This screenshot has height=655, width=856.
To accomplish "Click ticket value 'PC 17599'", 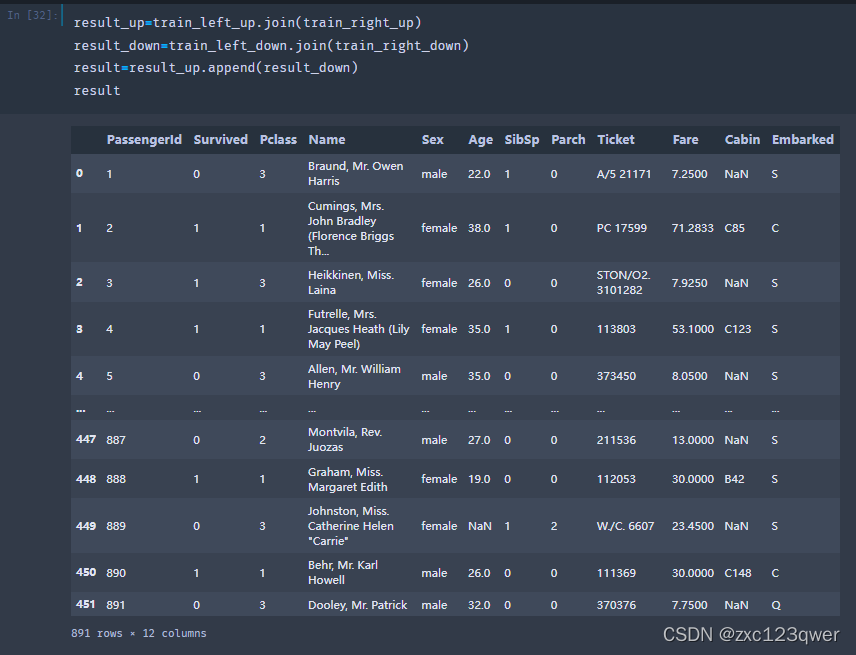I will click(x=621, y=228).
